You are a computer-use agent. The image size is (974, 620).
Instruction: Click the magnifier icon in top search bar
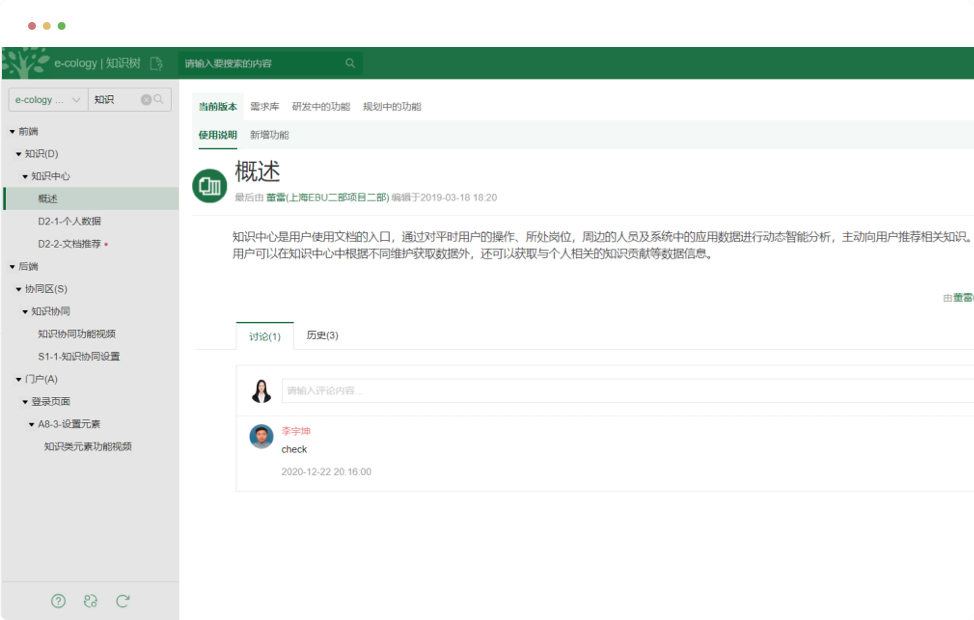(350, 63)
